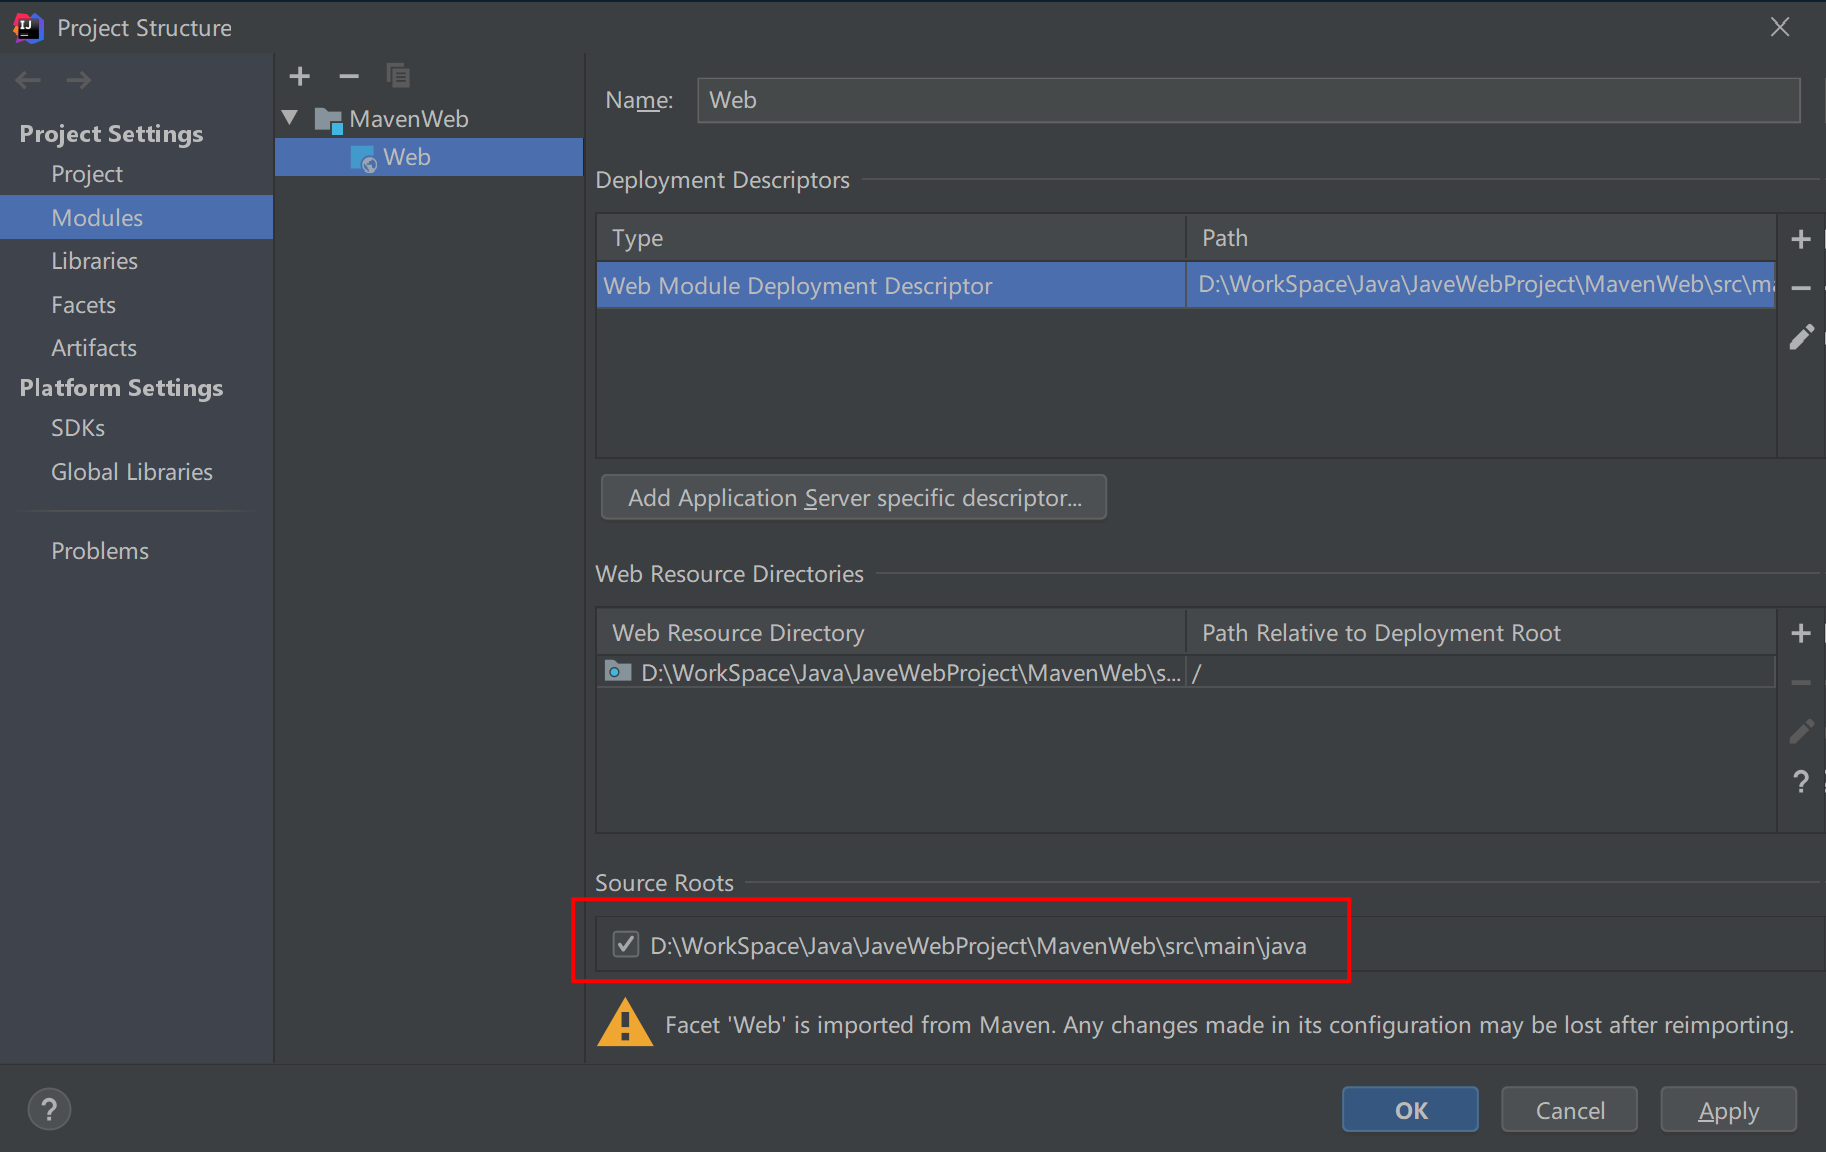Select Web Module Deployment Descriptor row
This screenshot has width=1826, height=1152.
tap(1186, 285)
